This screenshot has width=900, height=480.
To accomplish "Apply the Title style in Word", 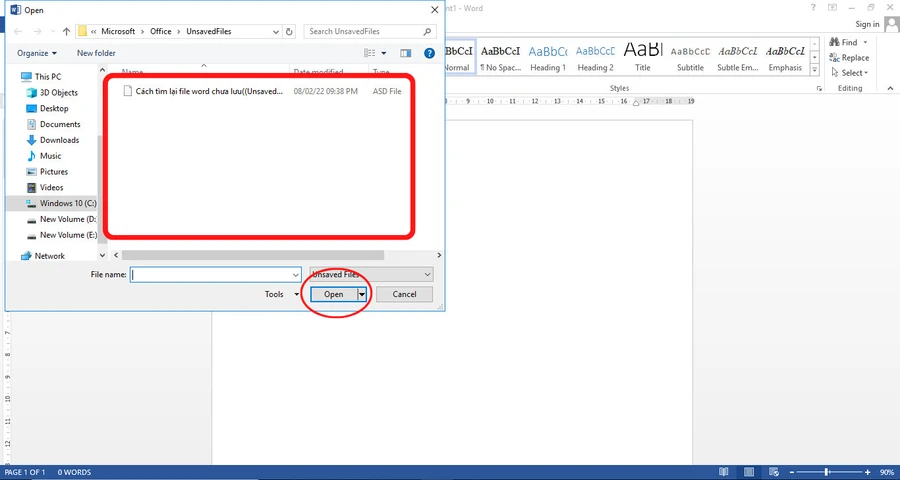I will pyautogui.click(x=643, y=58).
